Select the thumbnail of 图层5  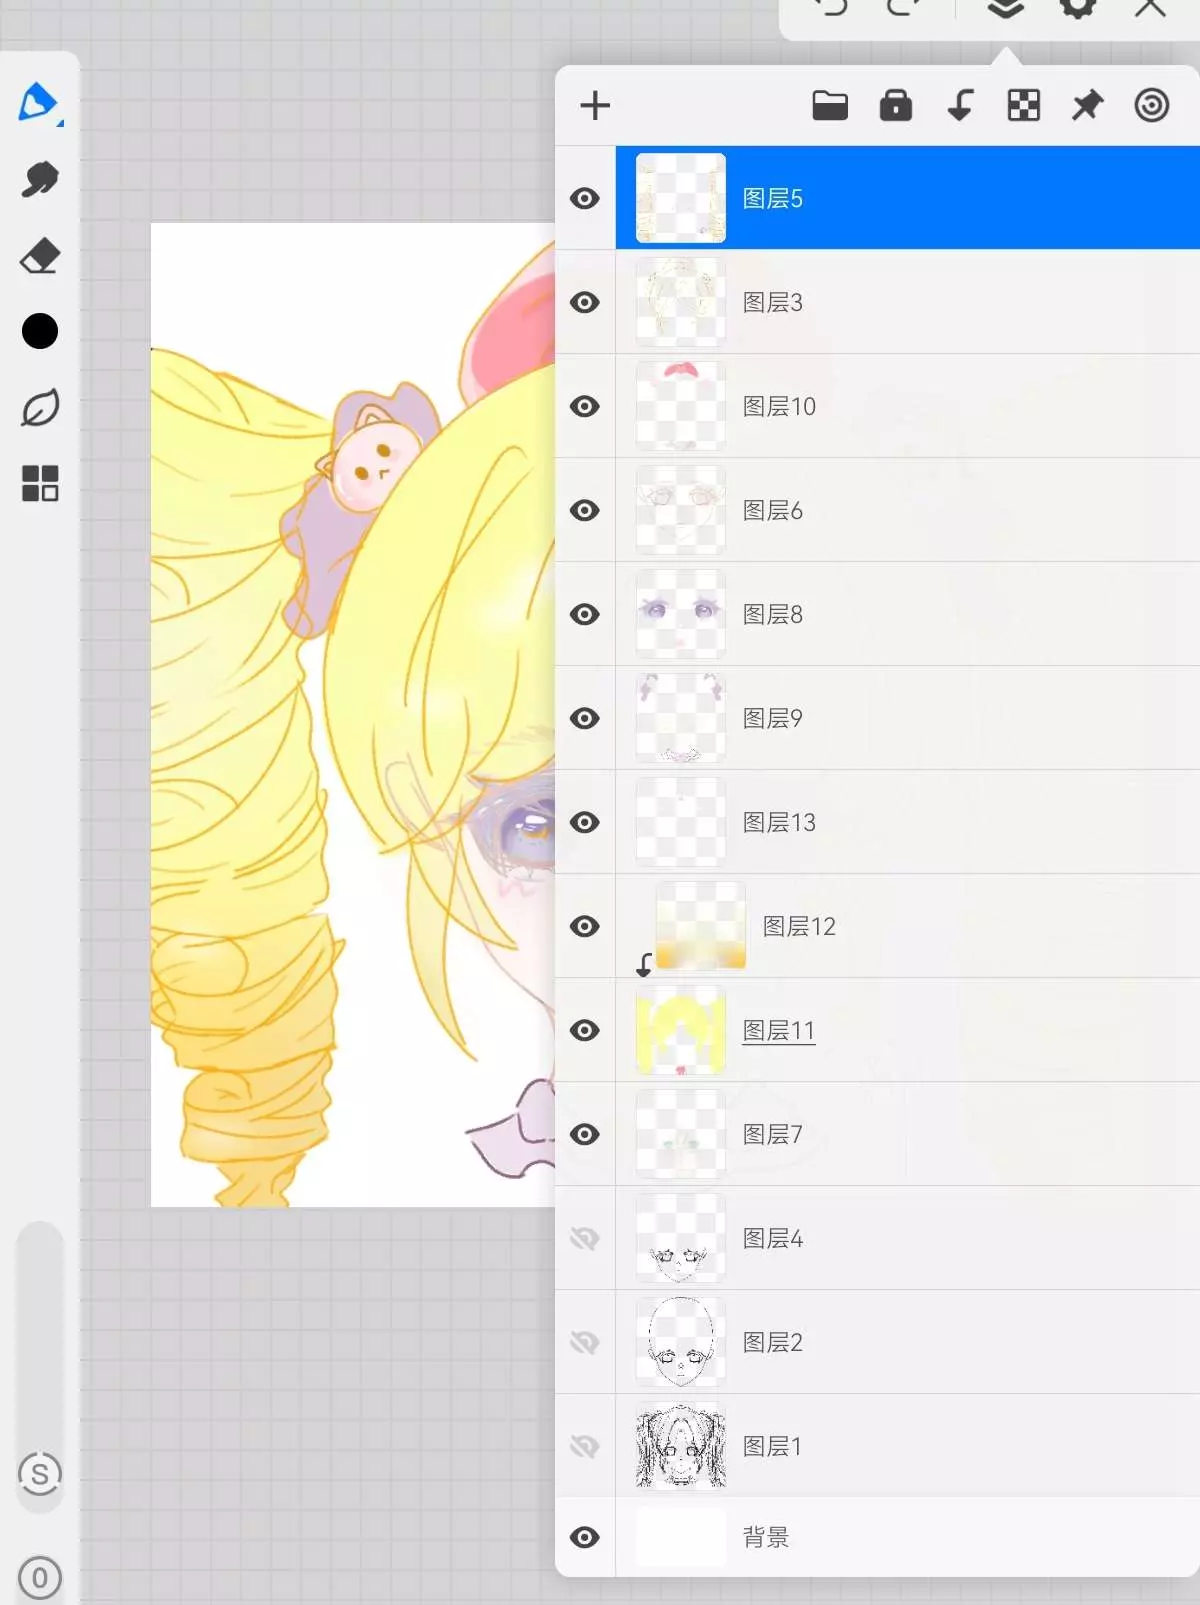pyautogui.click(x=681, y=198)
